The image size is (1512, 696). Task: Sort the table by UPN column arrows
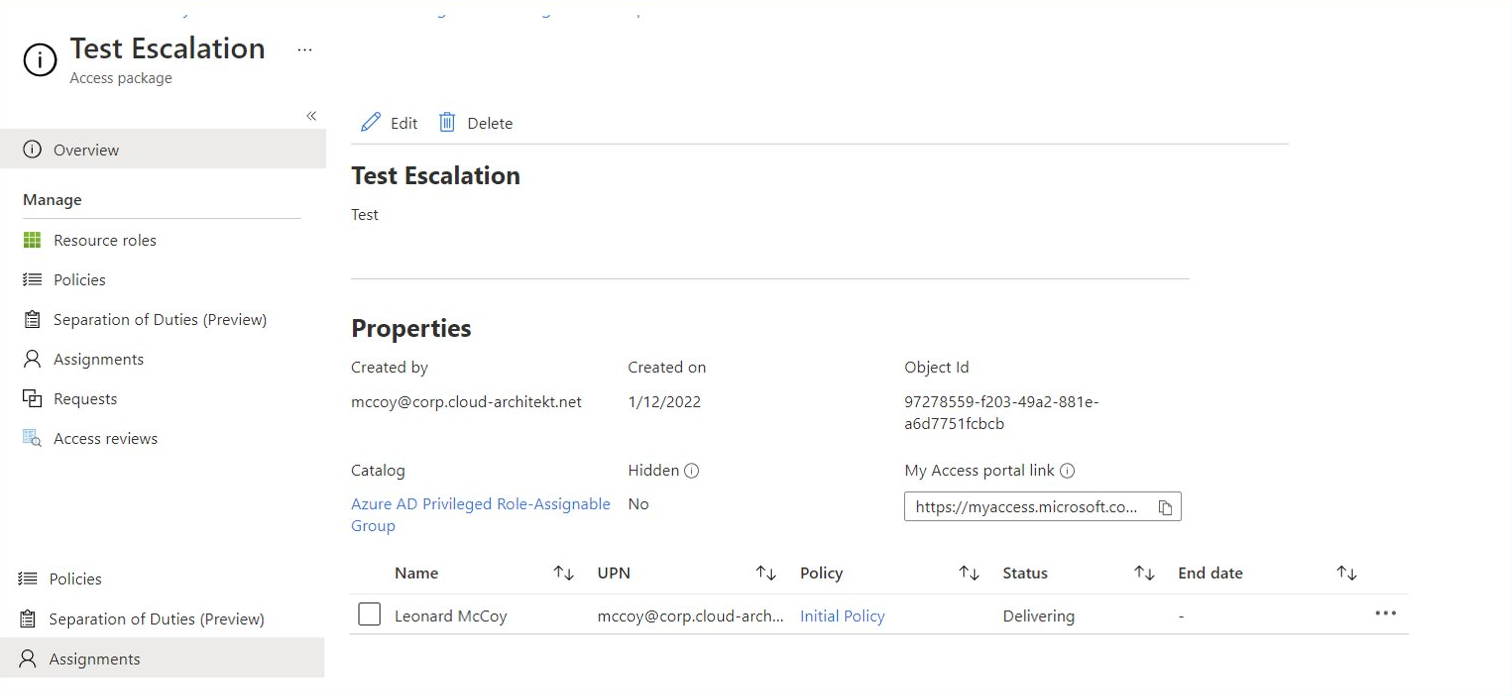pyautogui.click(x=766, y=573)
